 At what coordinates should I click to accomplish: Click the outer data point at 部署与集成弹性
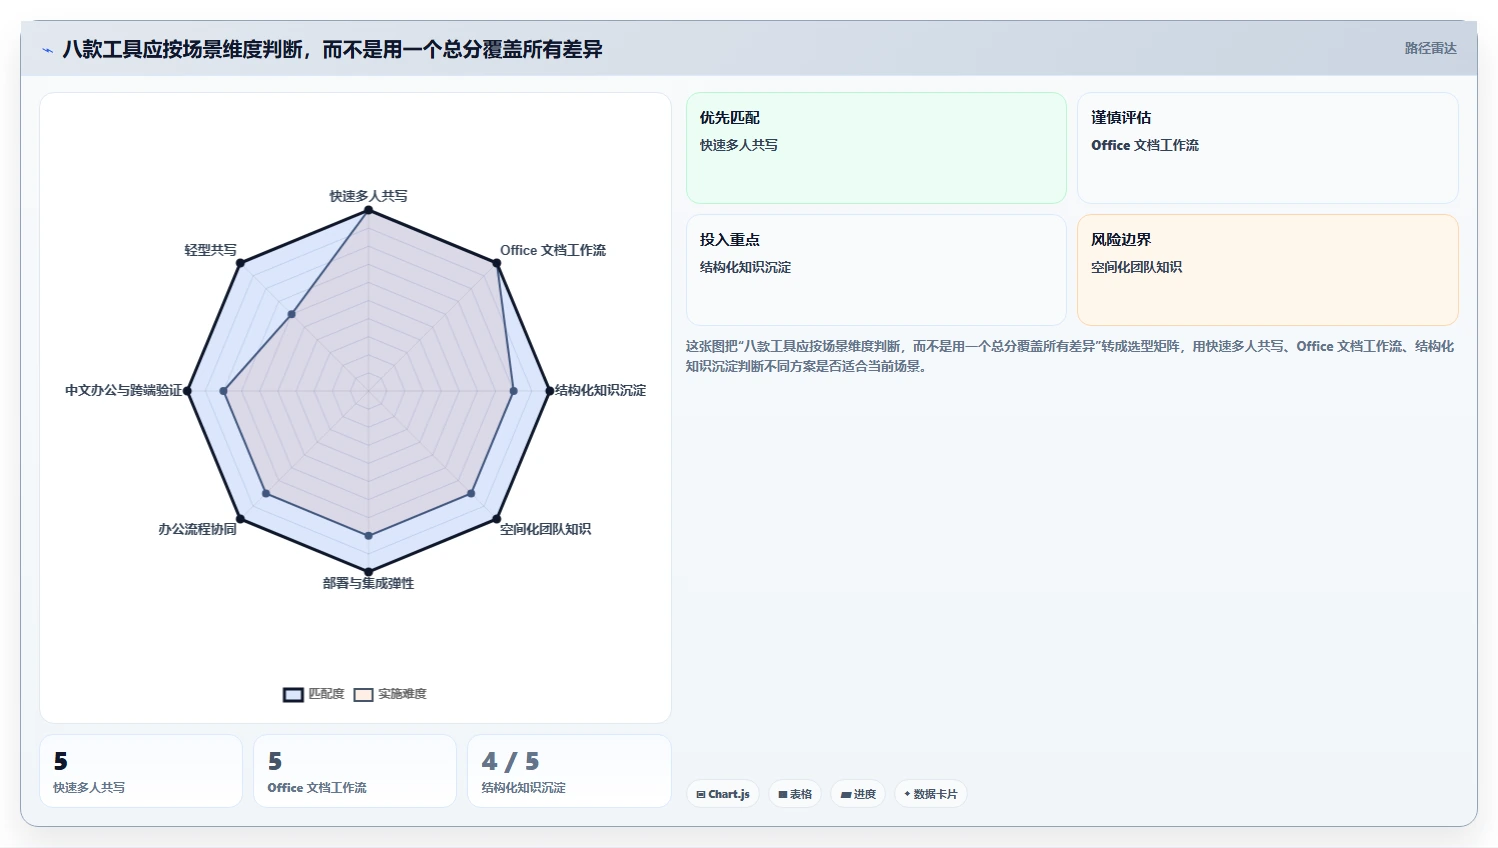pyautogui.click(x=368, y=572)
